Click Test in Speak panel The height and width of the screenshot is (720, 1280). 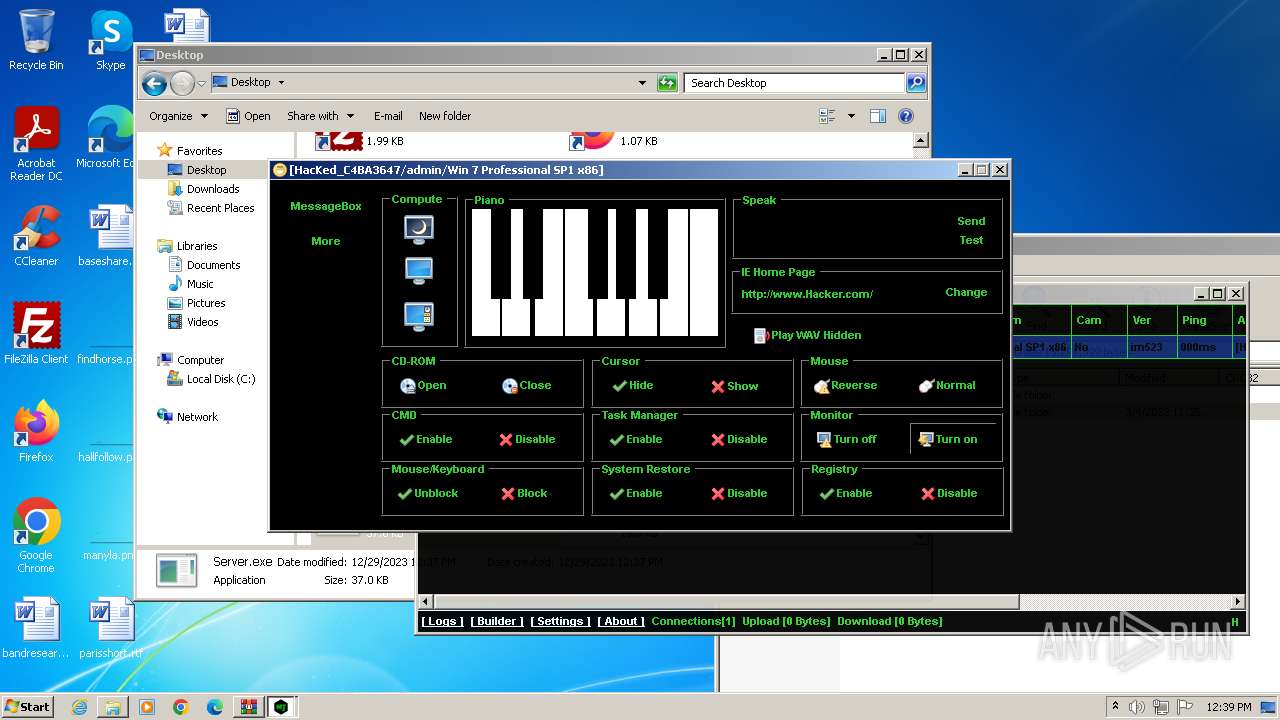(x=971, y=240)
